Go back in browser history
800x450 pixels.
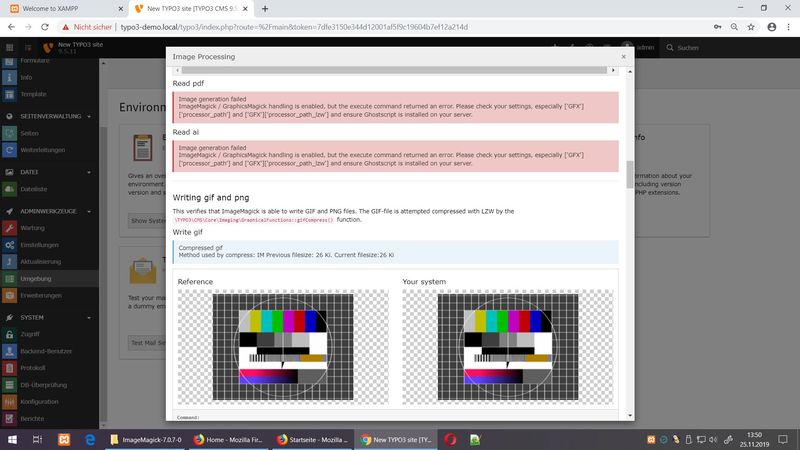point(11,27)
